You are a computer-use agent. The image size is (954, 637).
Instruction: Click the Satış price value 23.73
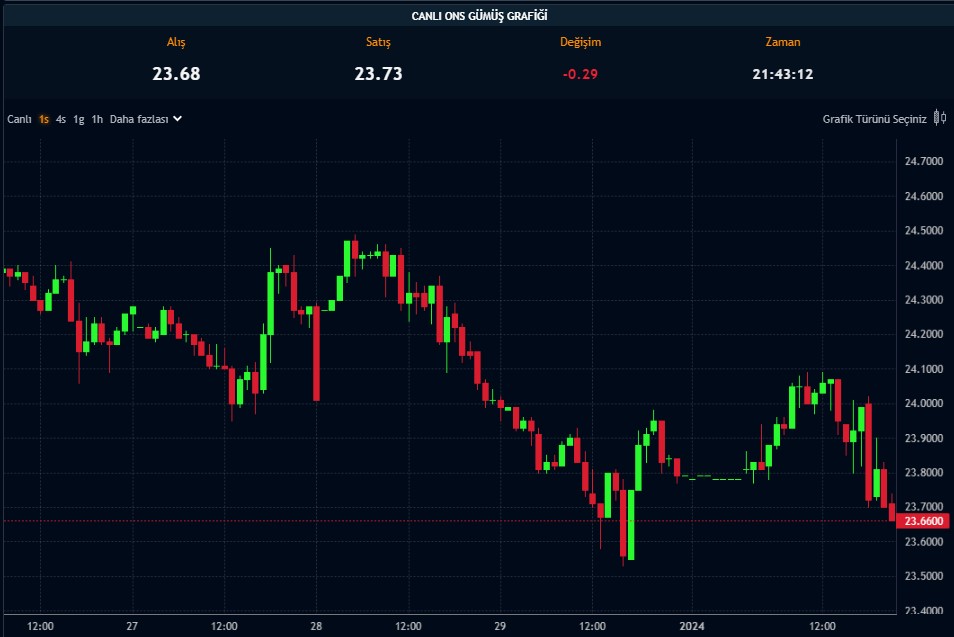[378, 73]
